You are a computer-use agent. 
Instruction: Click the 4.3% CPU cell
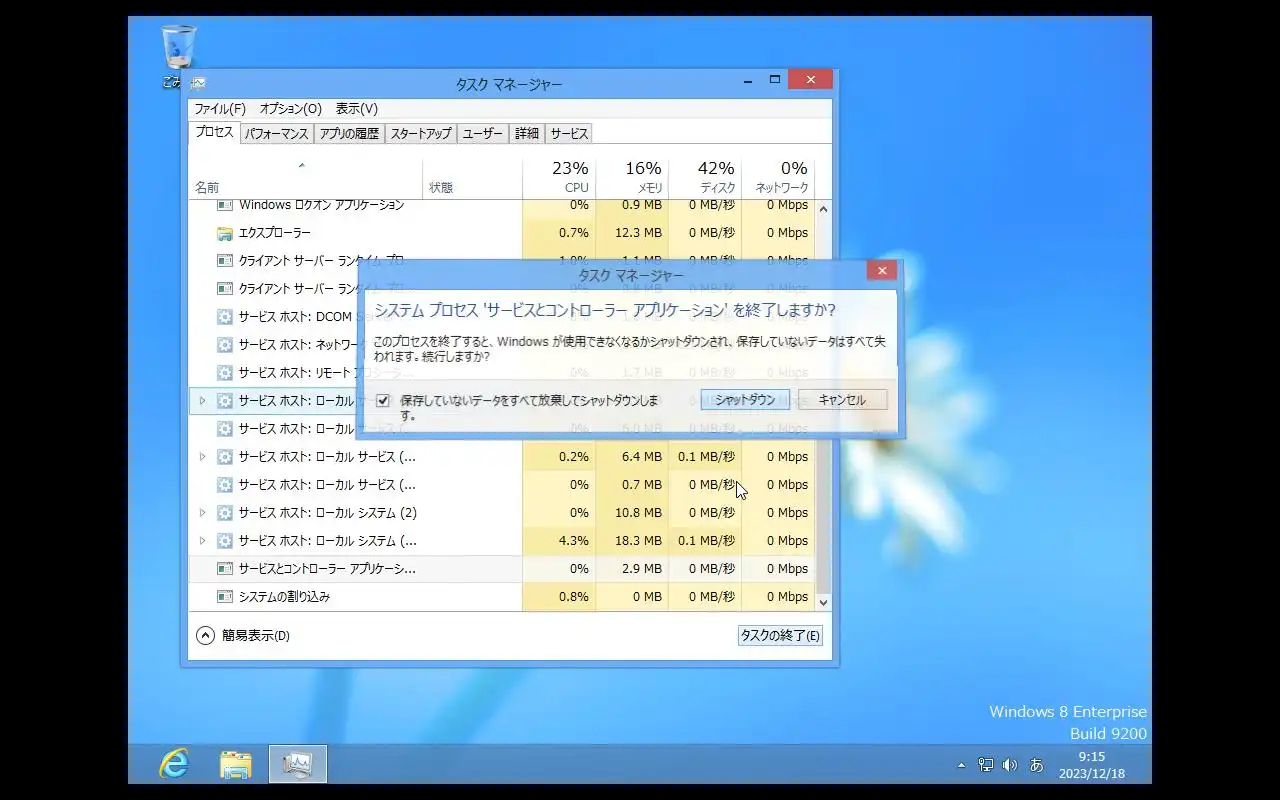(x=559, y=541)
